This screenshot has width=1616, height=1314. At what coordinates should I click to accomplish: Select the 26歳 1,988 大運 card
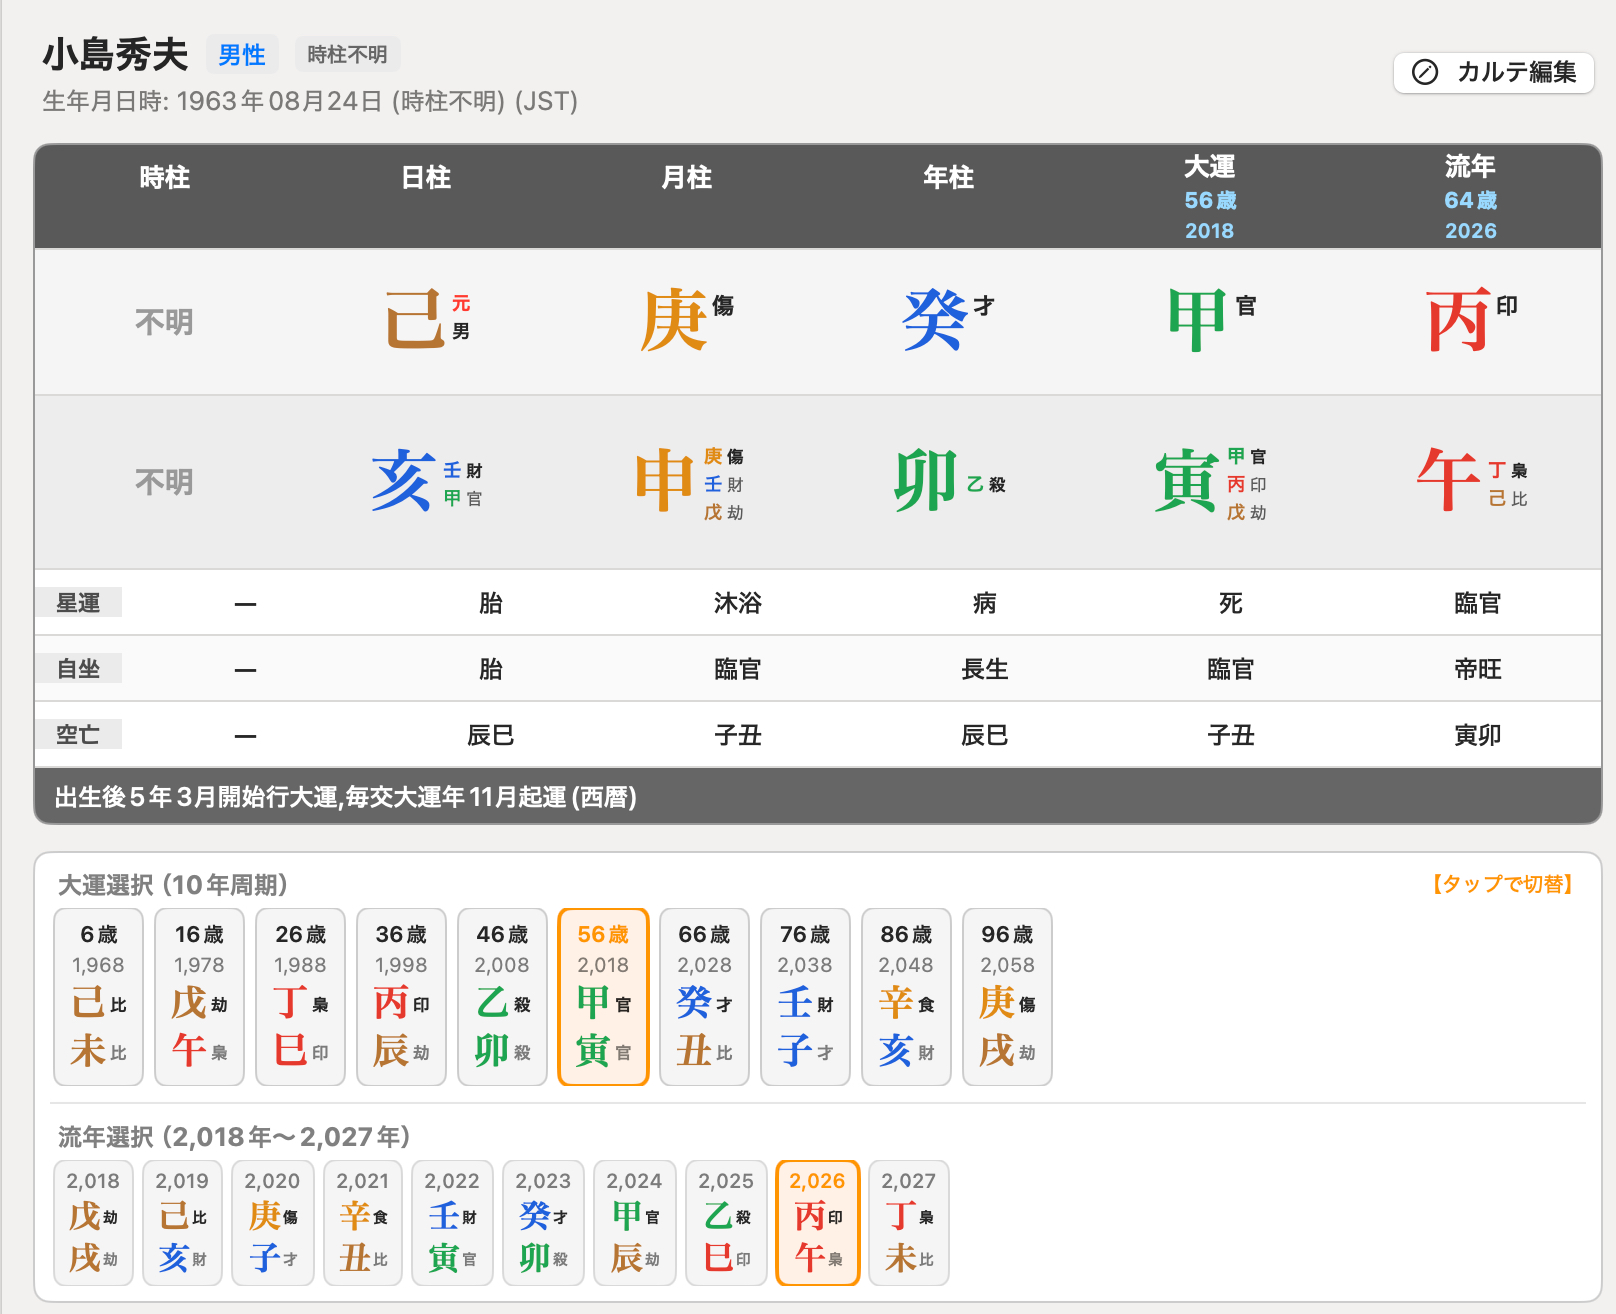300,996
